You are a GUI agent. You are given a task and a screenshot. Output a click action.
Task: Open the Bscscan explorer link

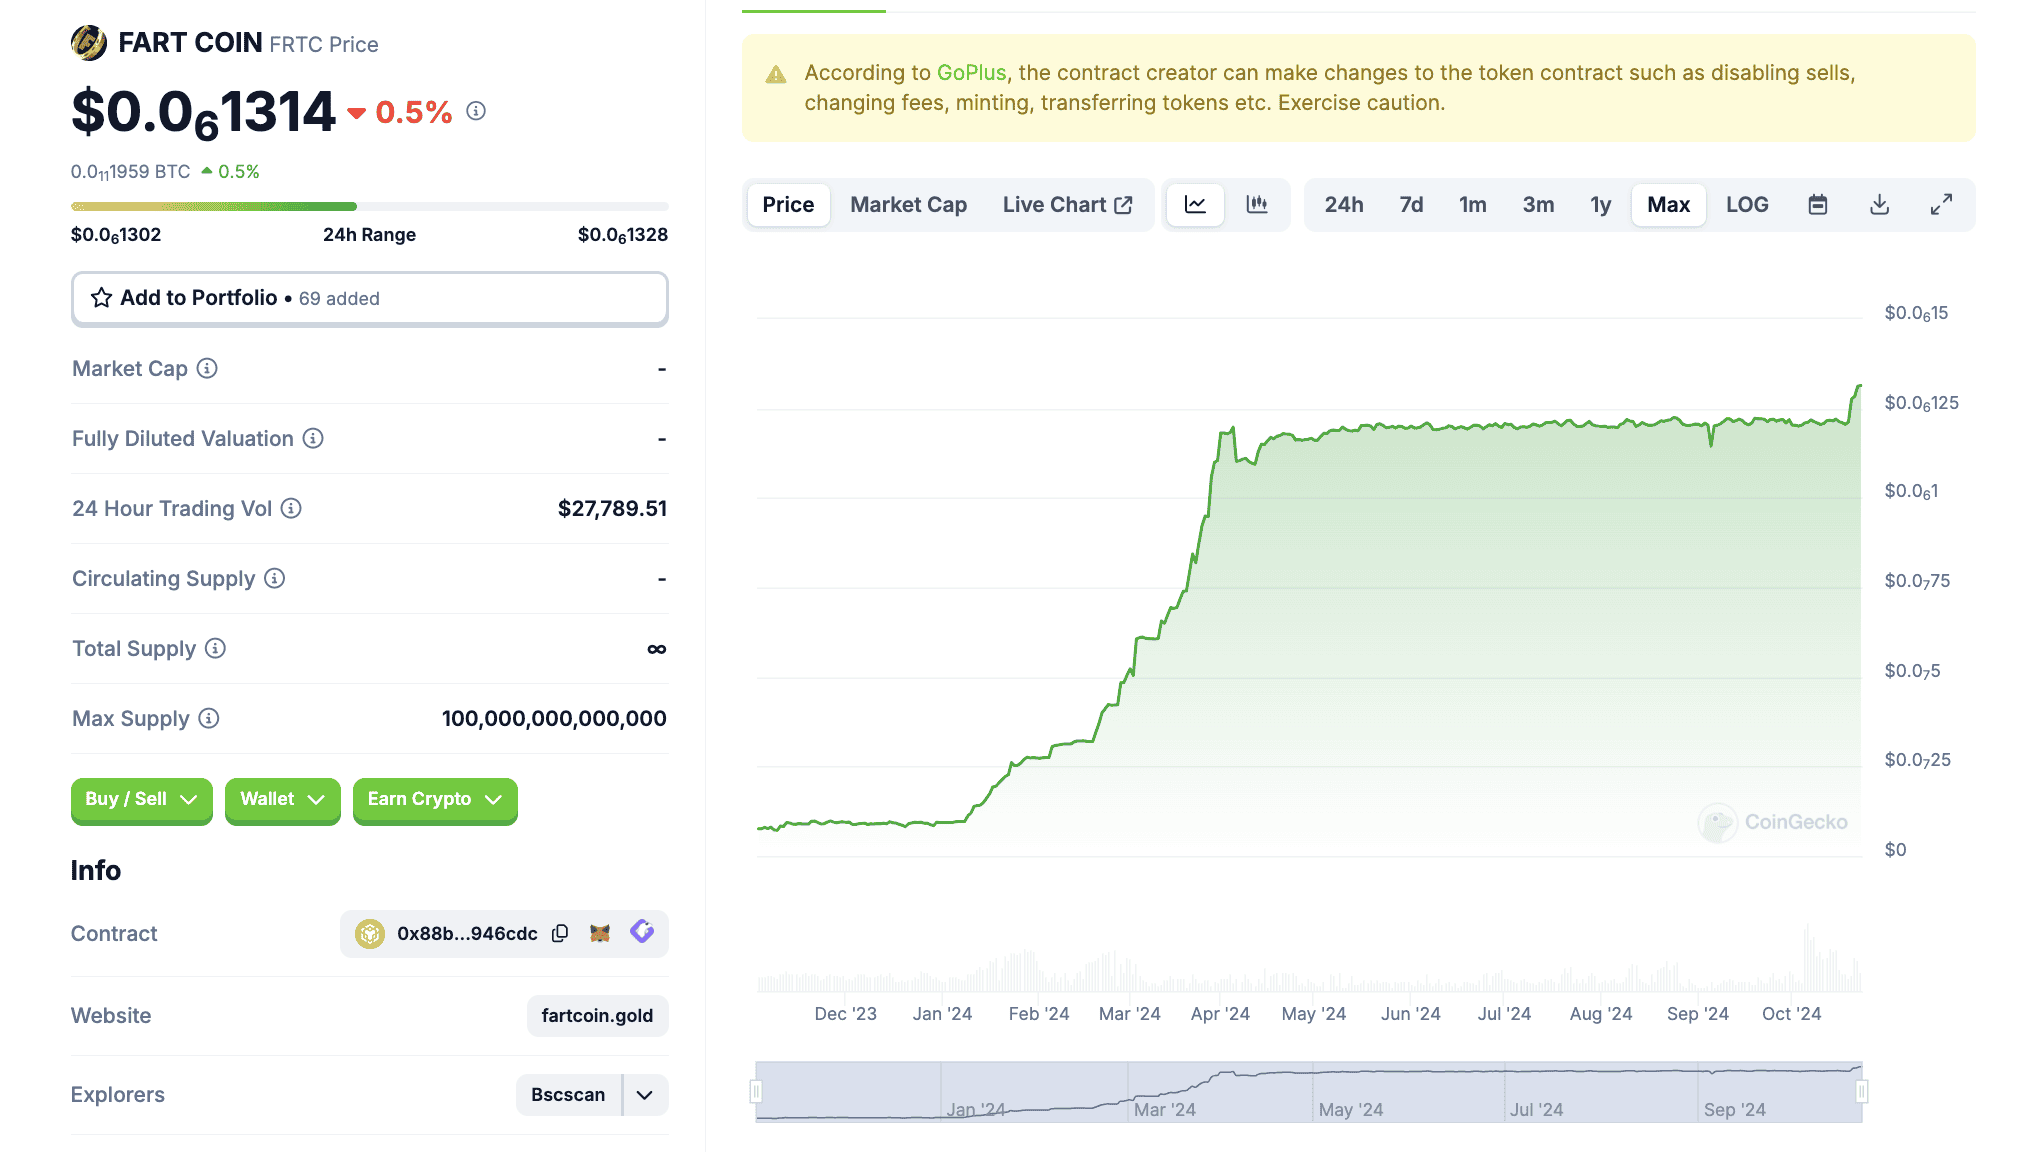click(x=568, y=1095)
